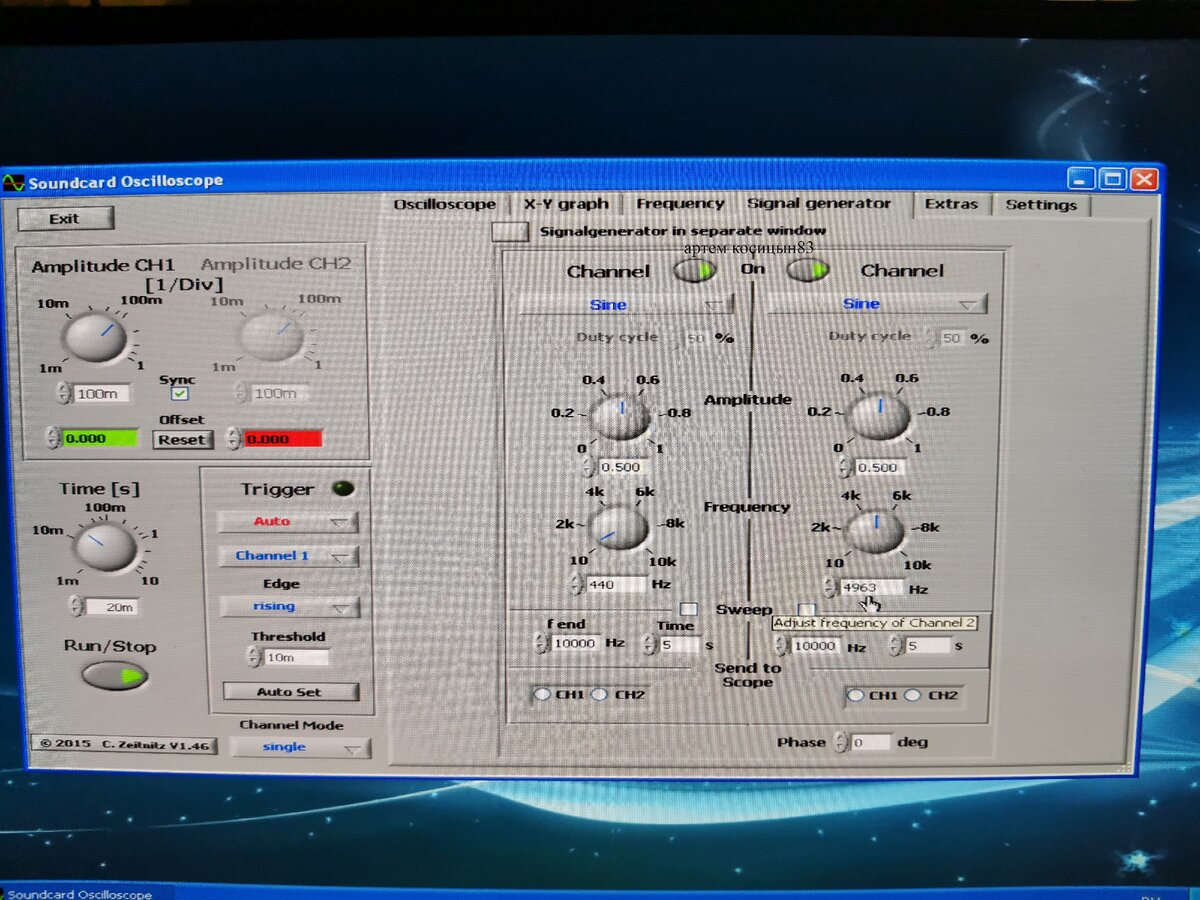Click the Time 20m value field
The width and height of the screenshot is (1200, 900).
click(110, 606)
